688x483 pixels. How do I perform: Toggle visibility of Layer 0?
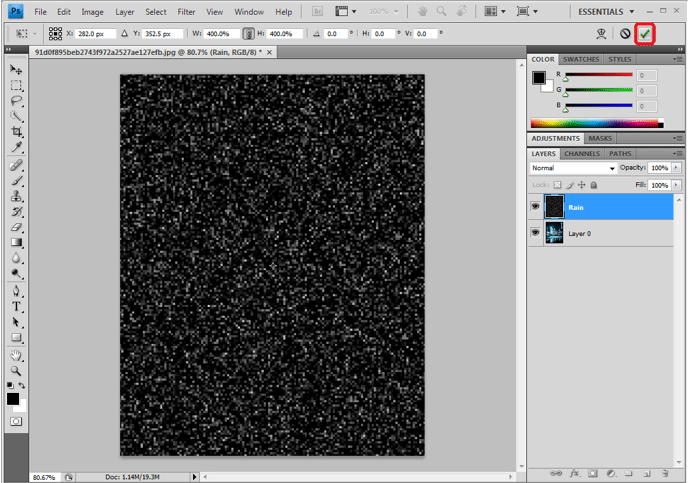tap(536, 234)
